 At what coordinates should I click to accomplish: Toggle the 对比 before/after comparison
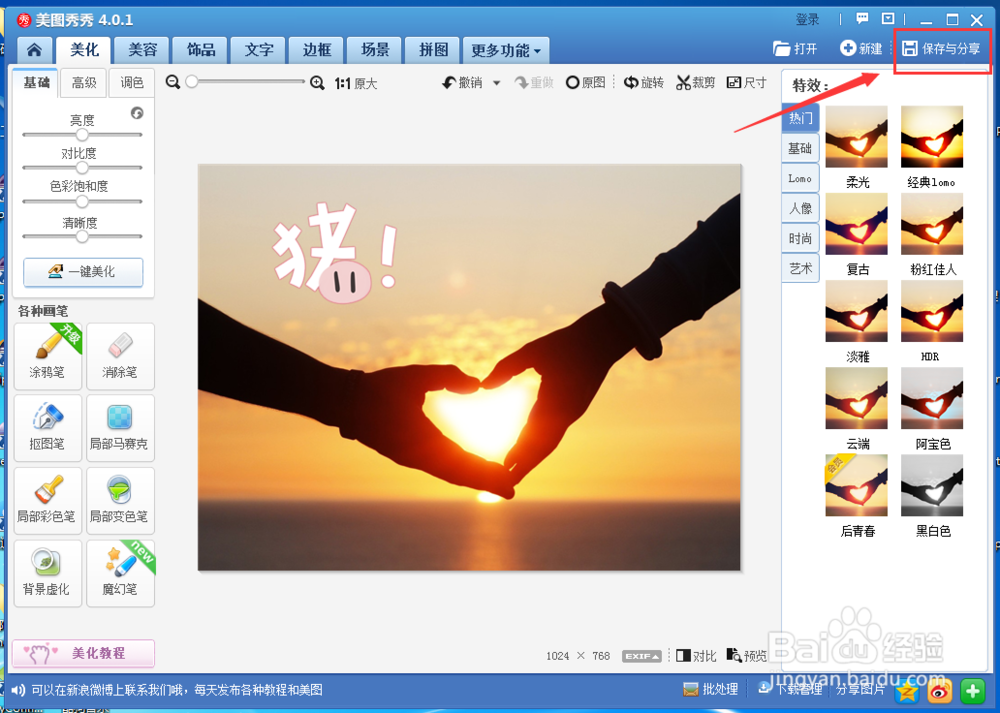click(696, 655)
